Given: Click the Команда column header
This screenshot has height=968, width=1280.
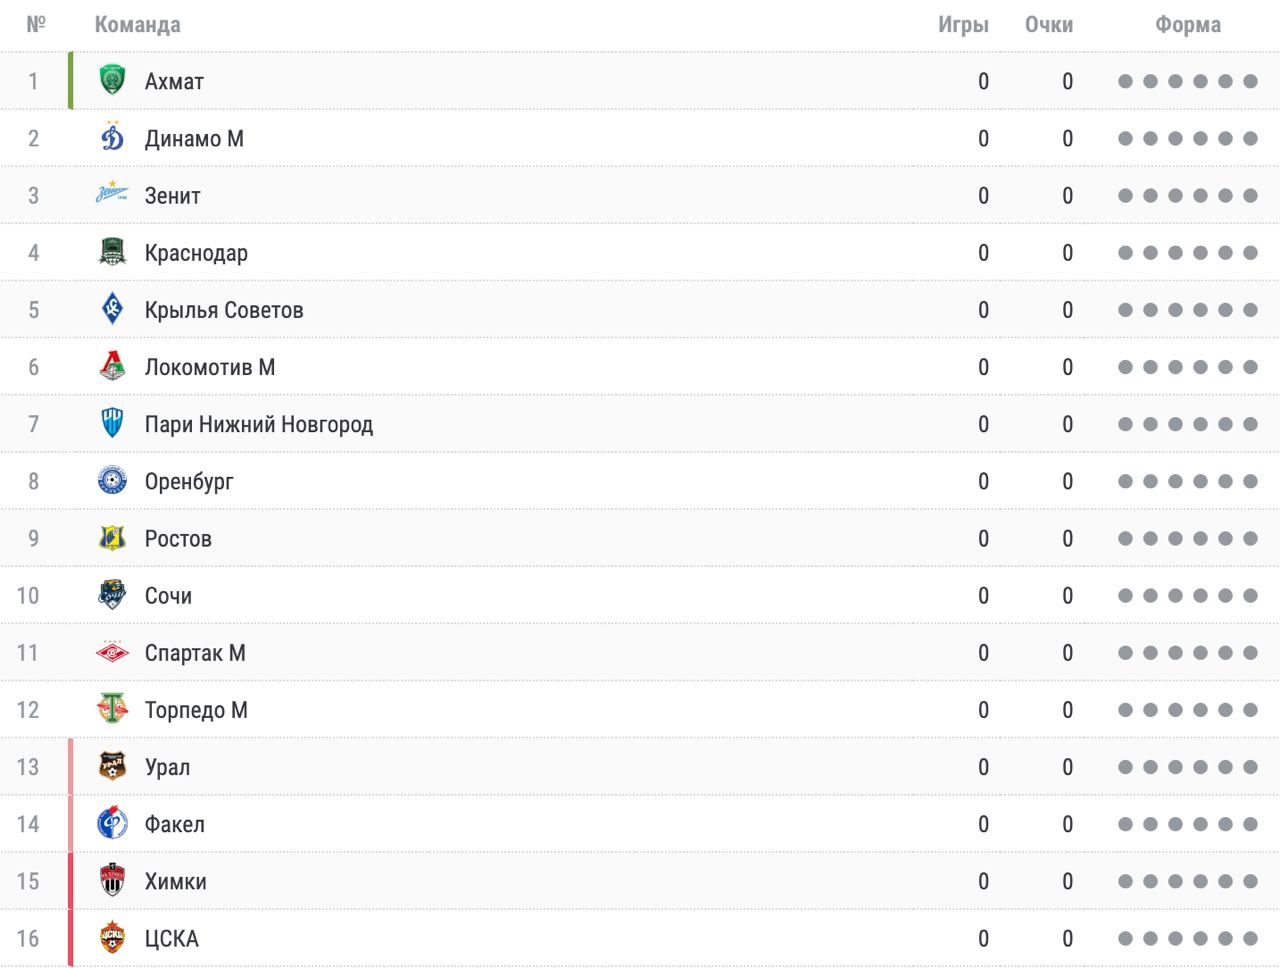Looking at the screenshot, I should click(138, 25).
